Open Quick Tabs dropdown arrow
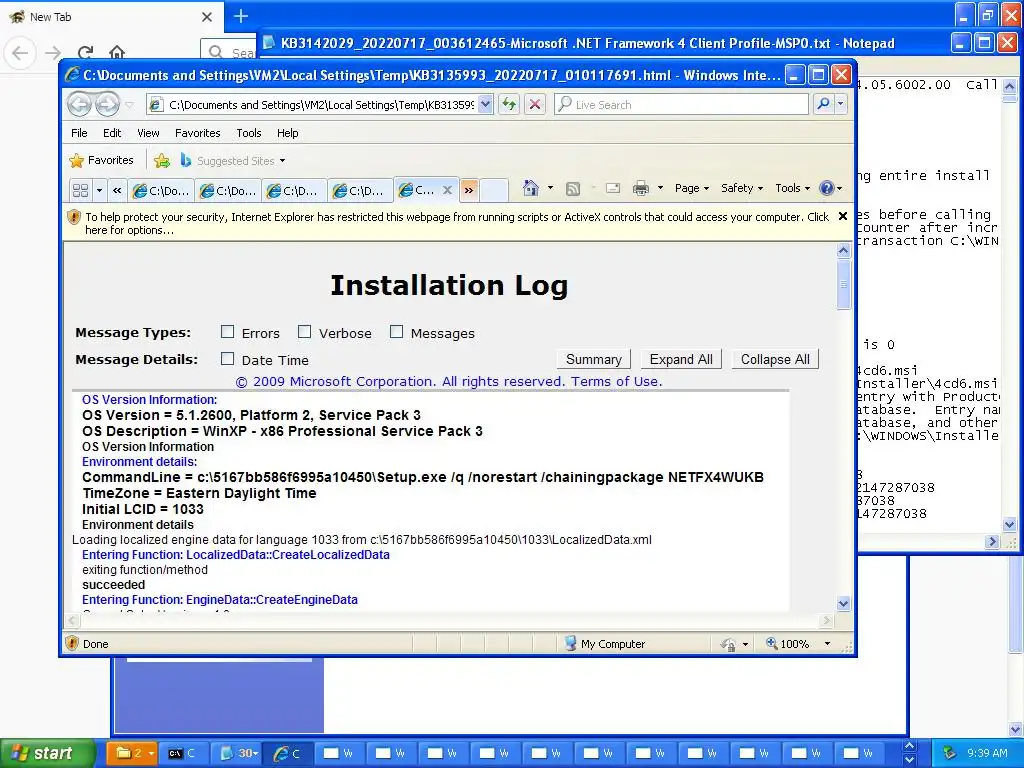Image resolution: width=1024 pixels, height=768 pixels. 99,190
